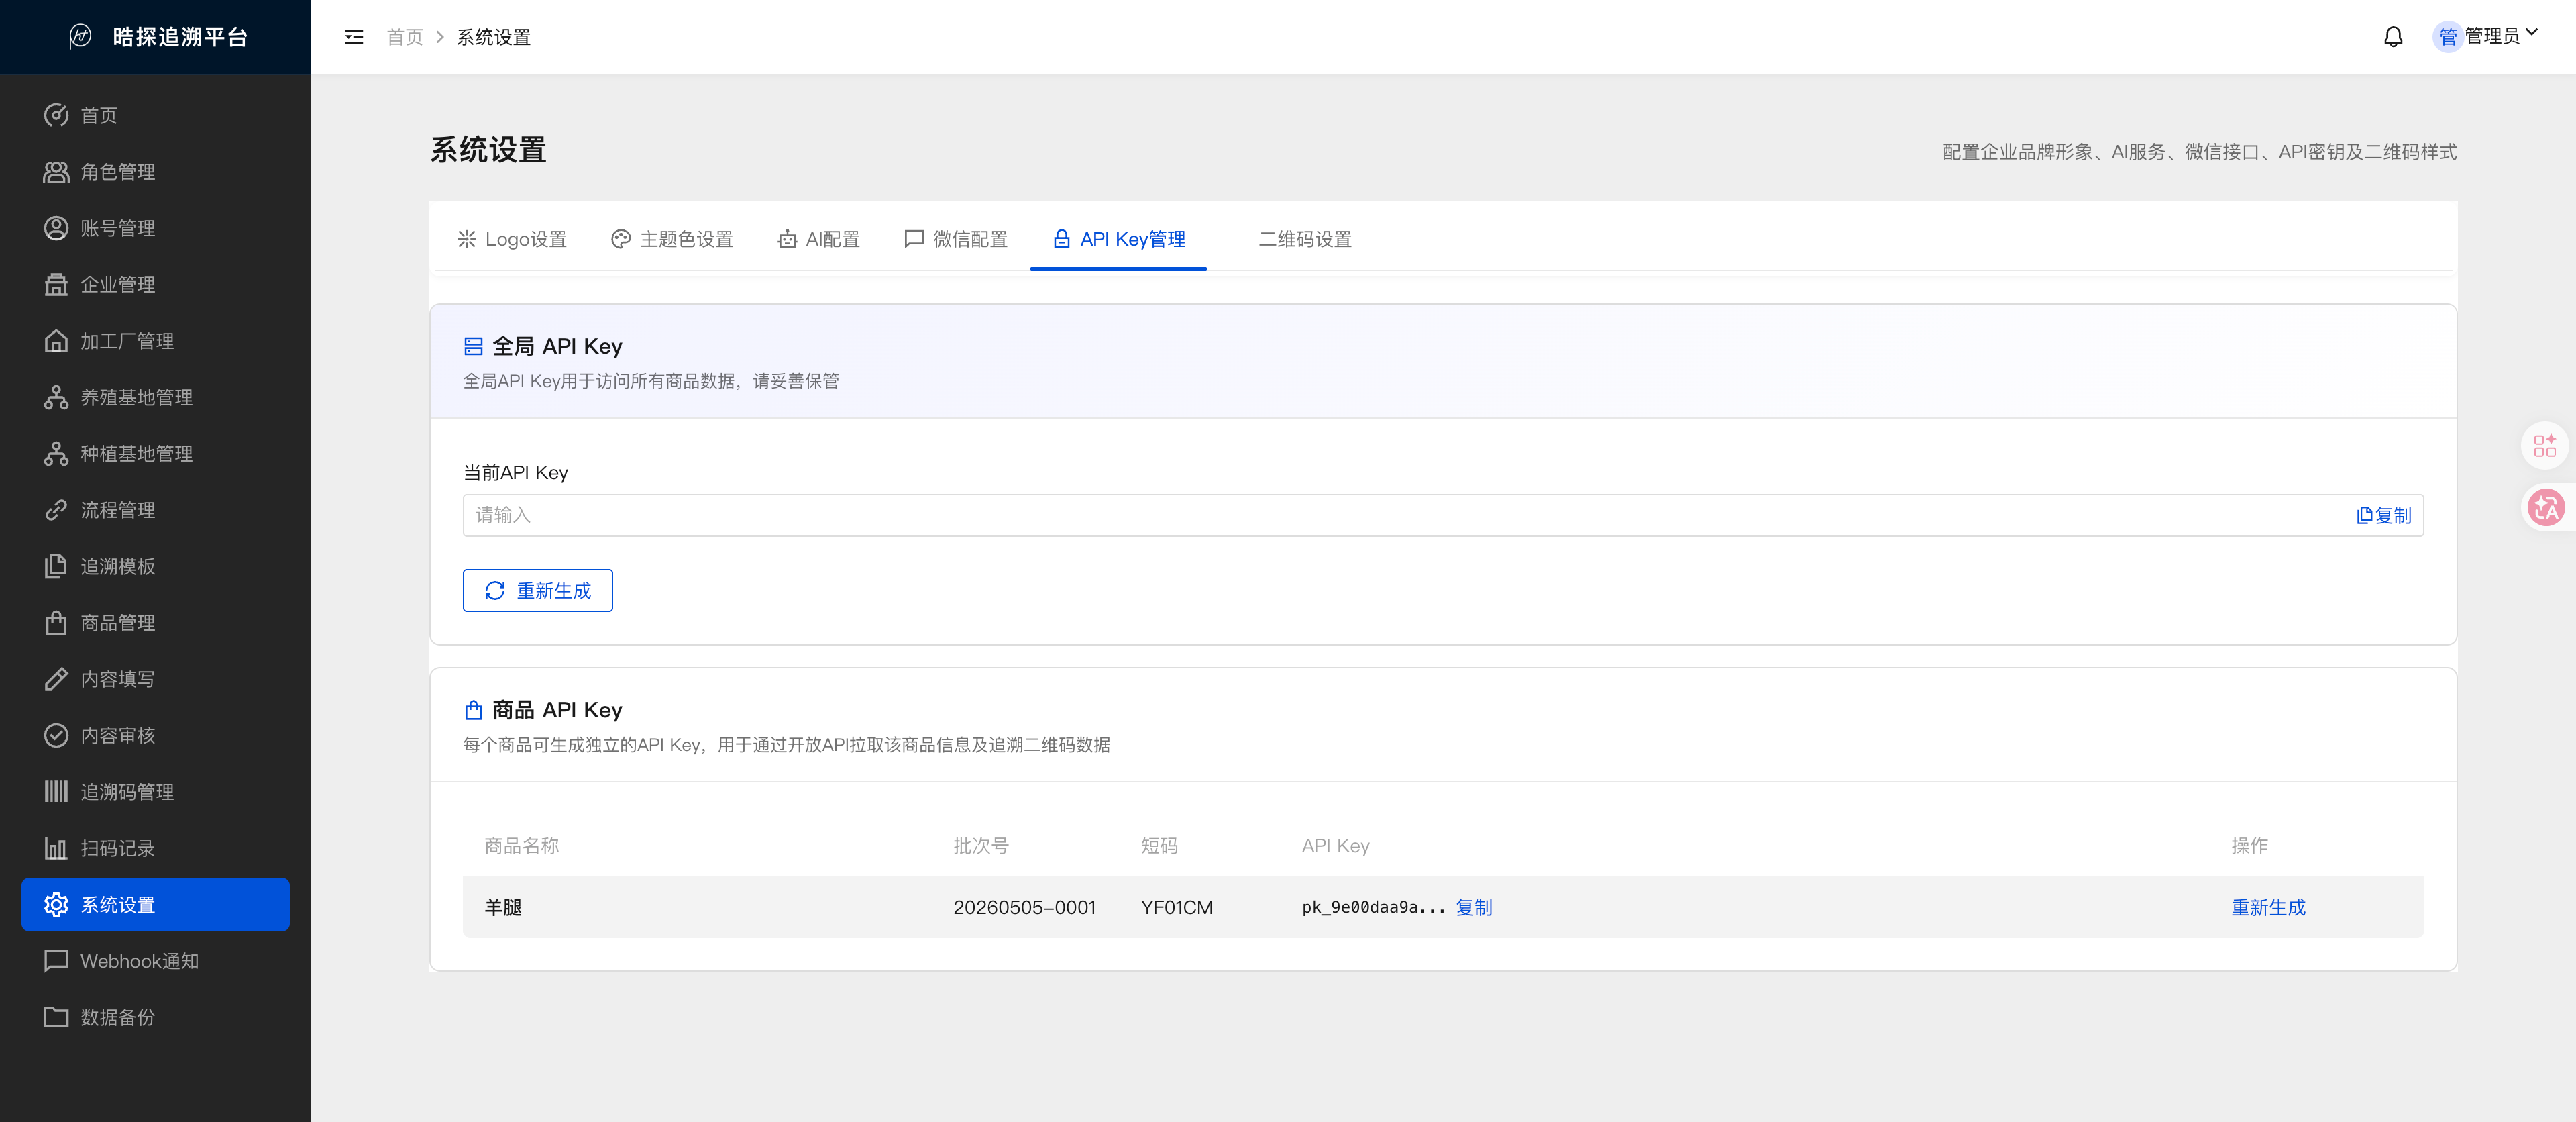Copy the global API key with 复制

click(x=2384, y=515)
